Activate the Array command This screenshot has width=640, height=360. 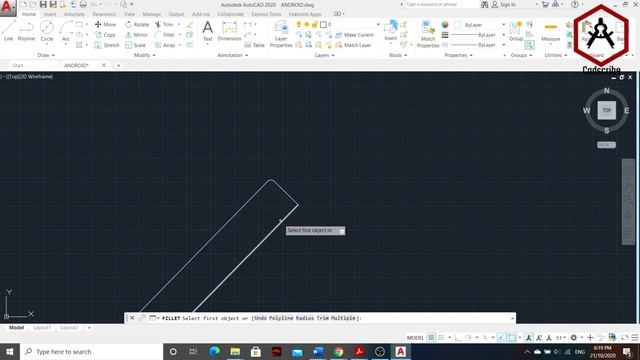click(165, 45)
